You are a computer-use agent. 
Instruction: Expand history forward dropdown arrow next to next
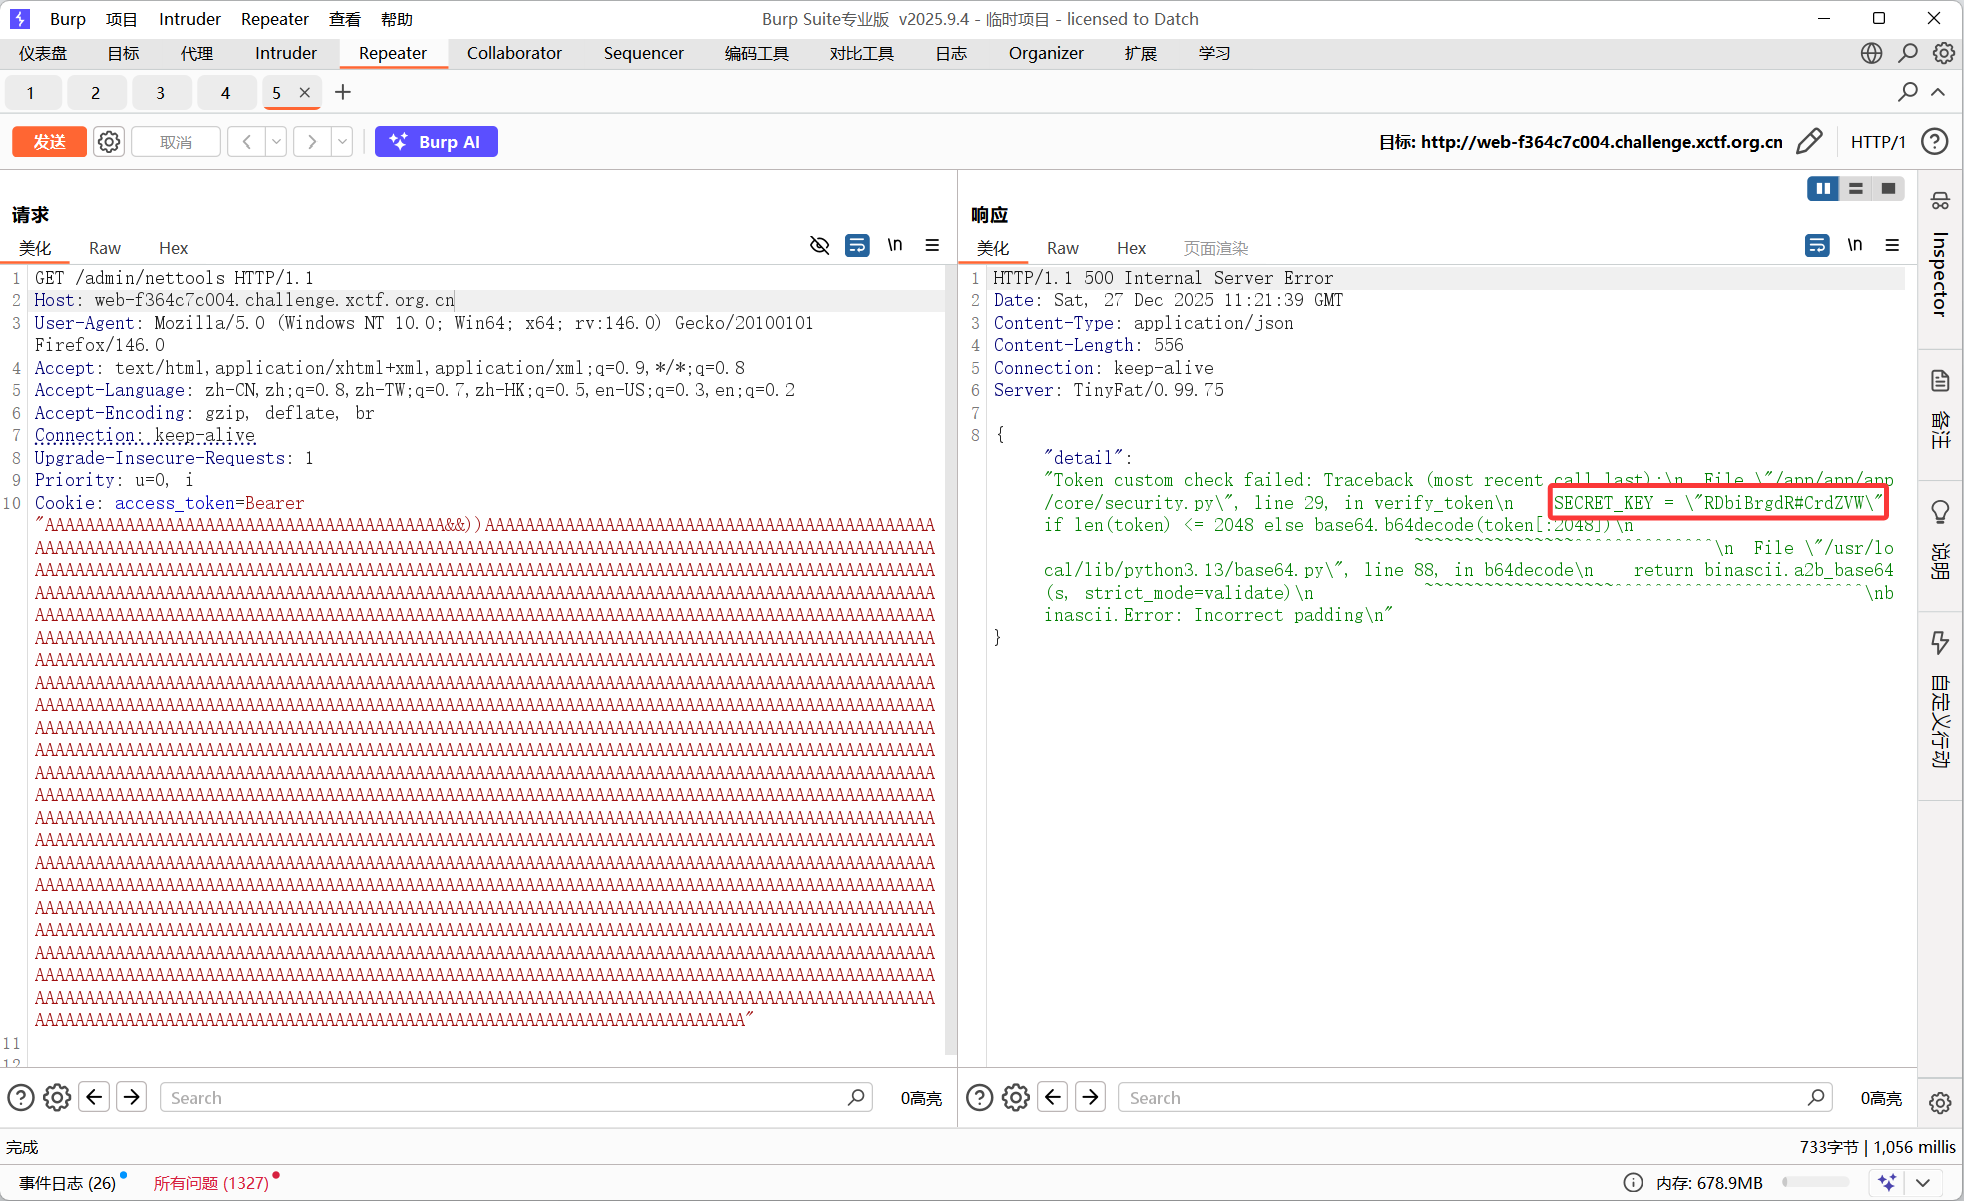[x=342, y=142]
